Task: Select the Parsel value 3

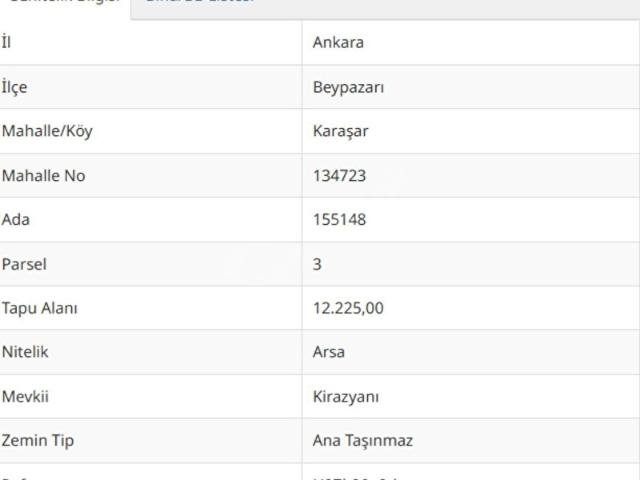Action: click(x=317, y=264)
